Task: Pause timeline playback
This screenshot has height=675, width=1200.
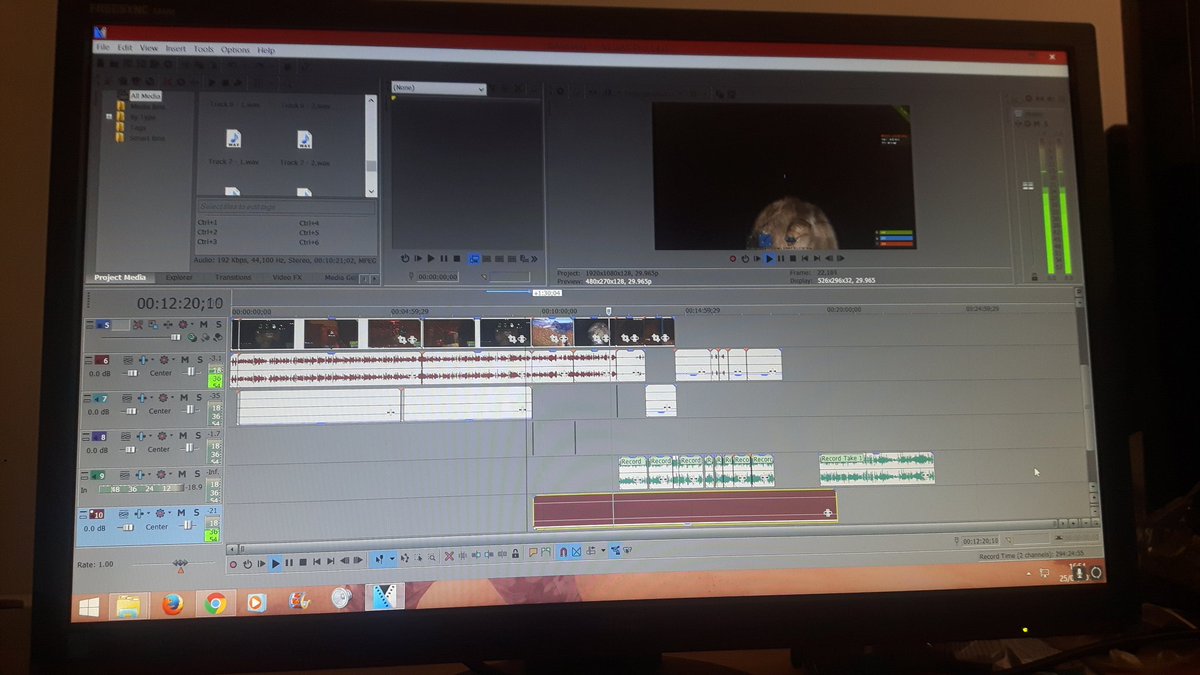Action: pos(289,565)
